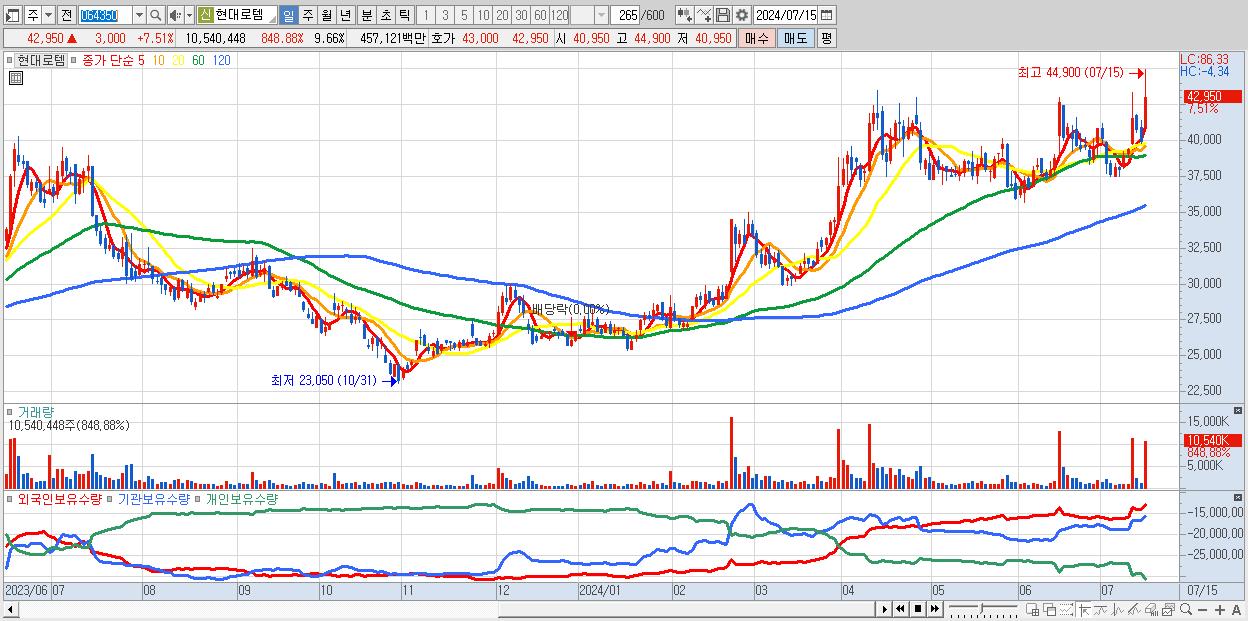Click the overlapping windows icon
Screen dimensions: 1248x621
[x=1050, y=610]
